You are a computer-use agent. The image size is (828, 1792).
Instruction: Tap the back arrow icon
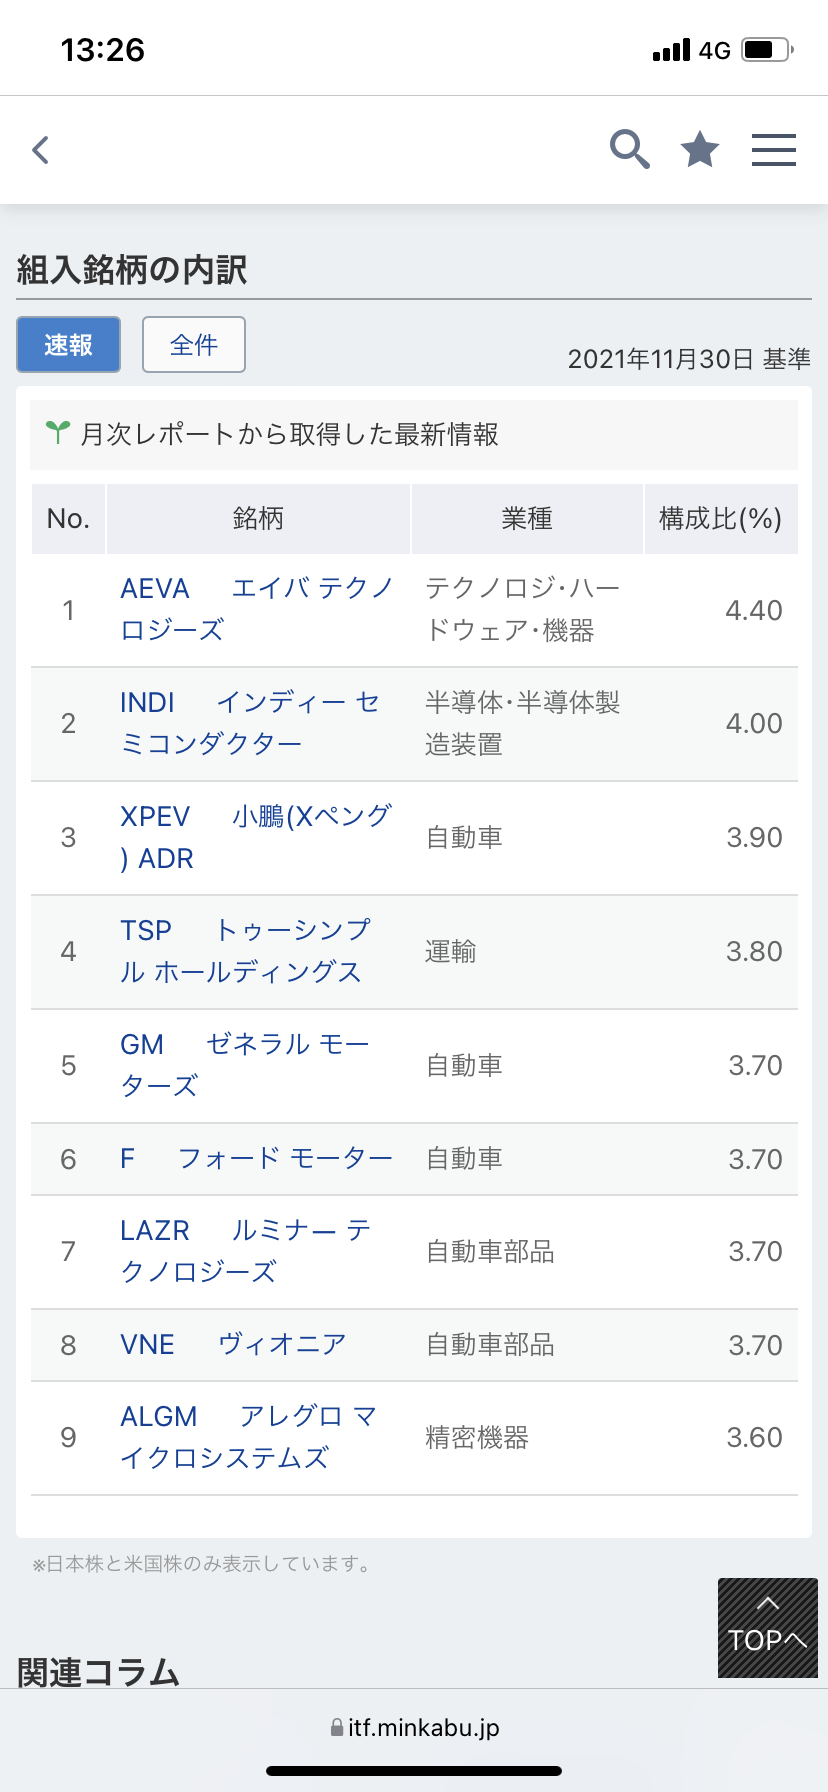click(x=41, y=150)
